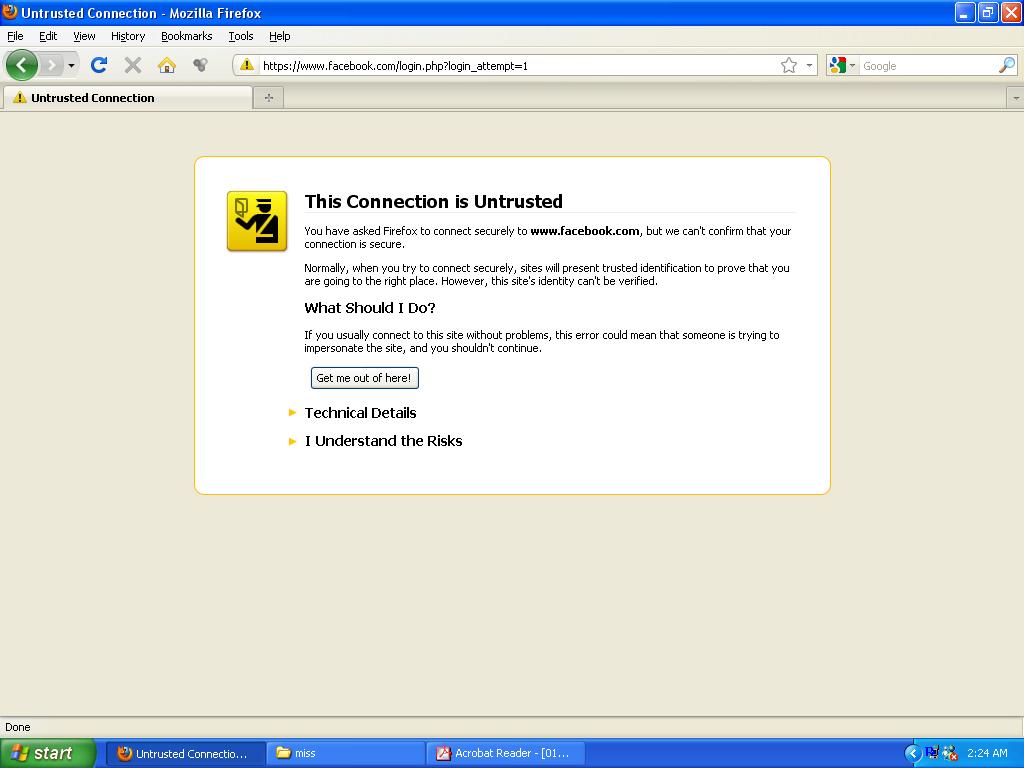Viewport: 1024px width, 768px height.
Task: Click the bold www.facebook.com text
Action: [584, 231]
